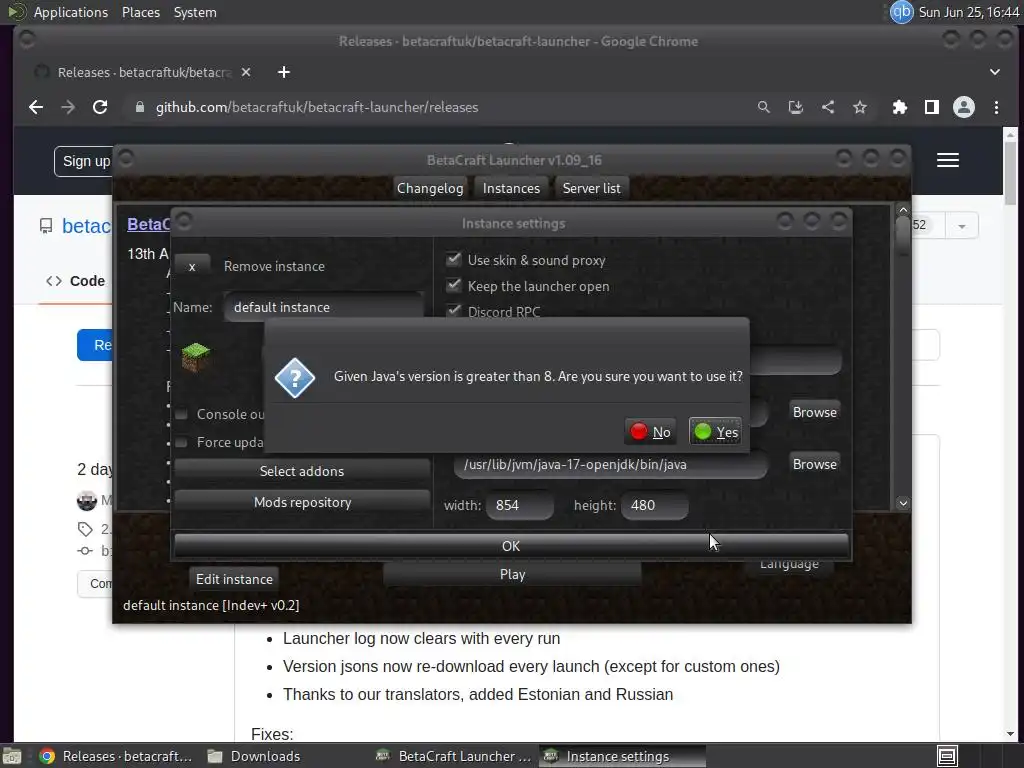This screenshot has width=1024, height=768.
Task: Click the clock showing Sun Jun 25
Action: tap(968, 12)
